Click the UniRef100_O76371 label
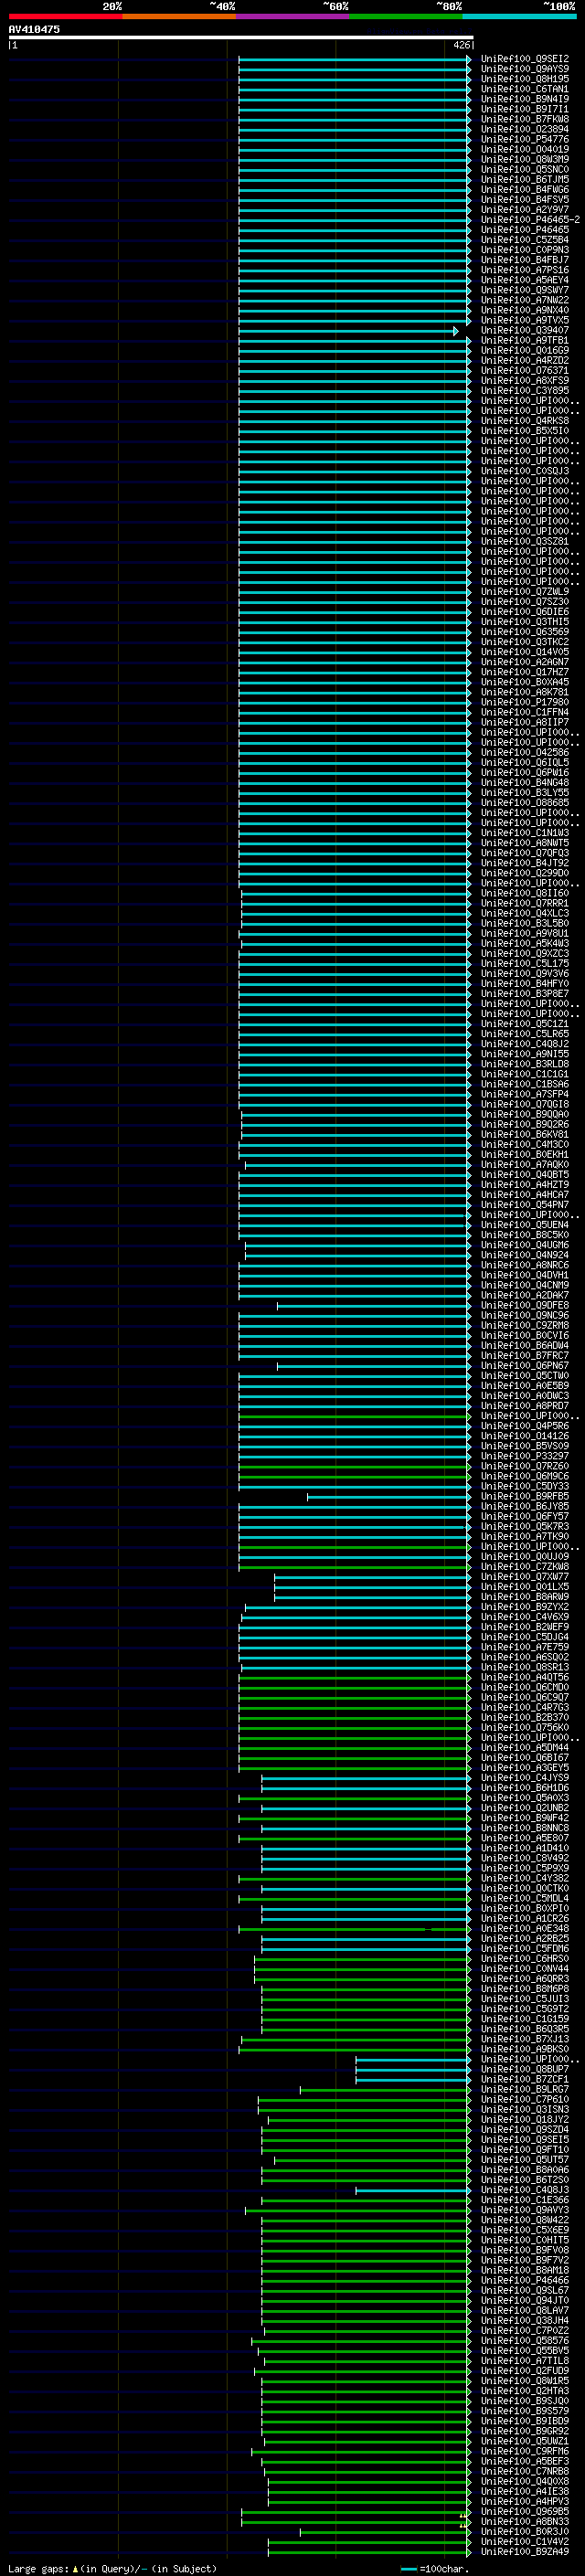 pyautogui.click(x=525, y=371)
